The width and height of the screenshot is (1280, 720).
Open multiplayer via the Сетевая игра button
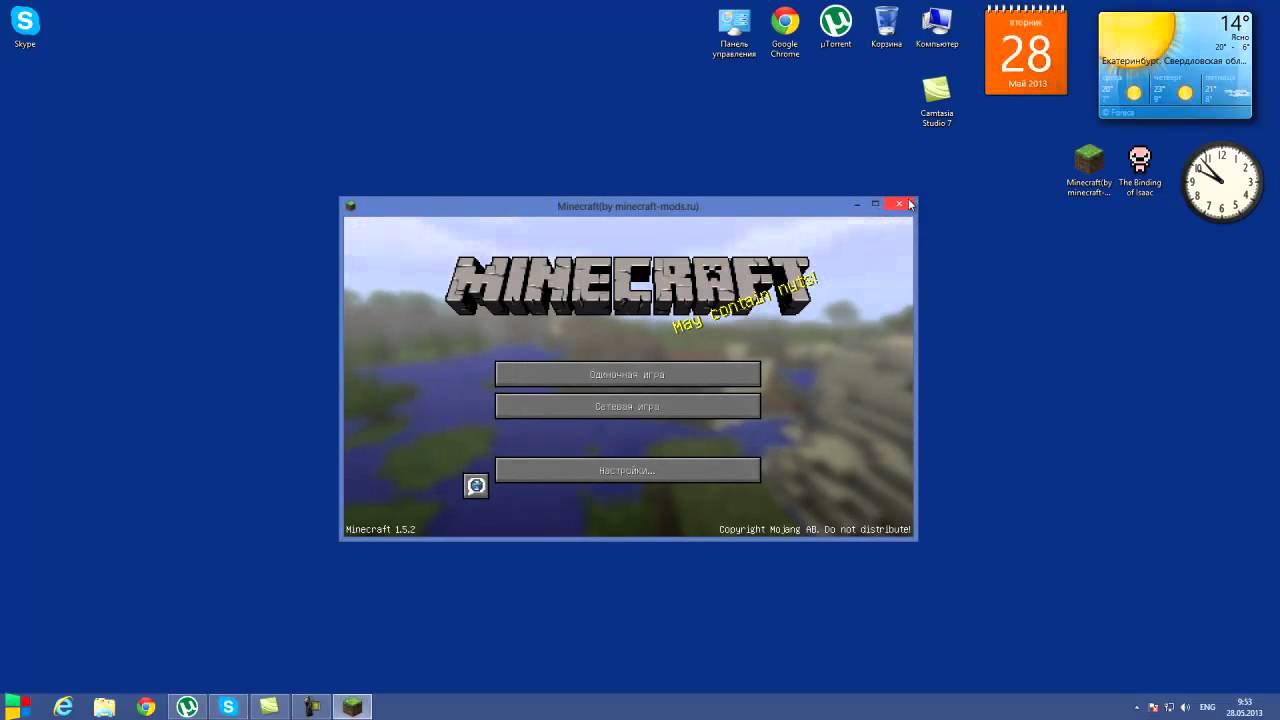point(628,406)
